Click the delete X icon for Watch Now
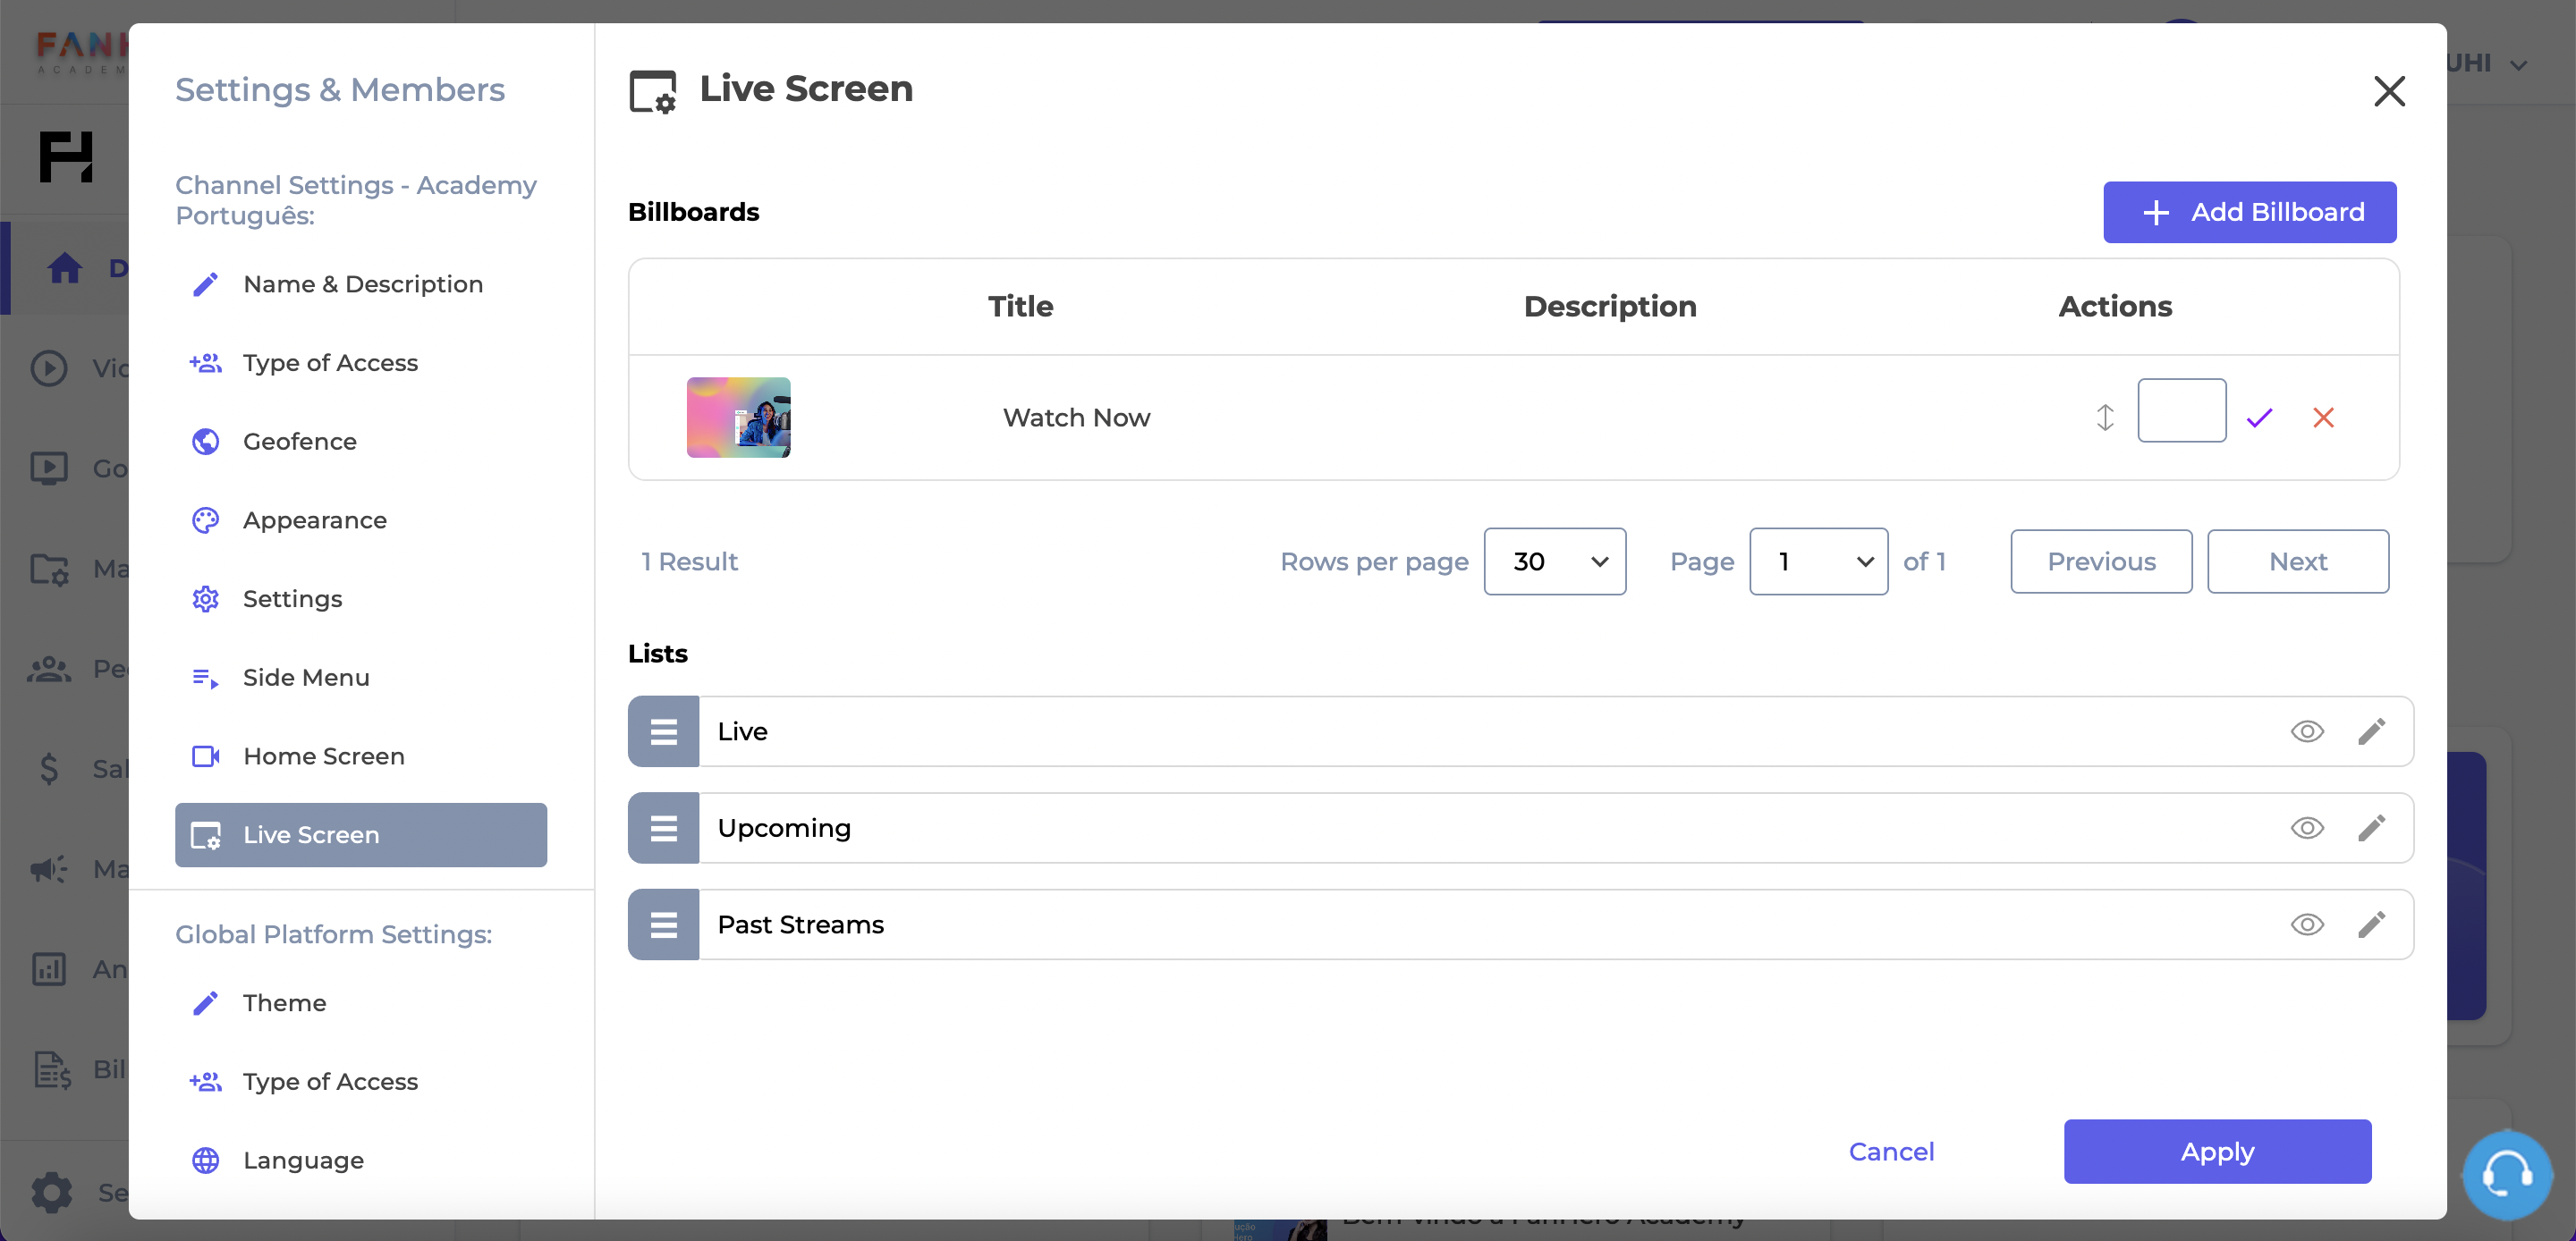Image resolution: width=2576 pixels, height=1241 pixels. pos(2323,417)
